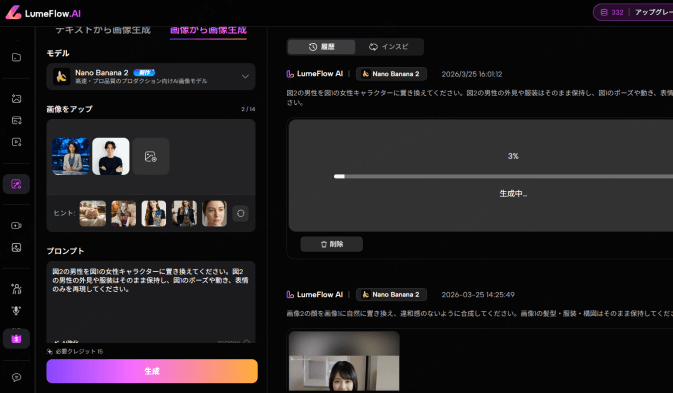
Task: Click the モデル section label
Action: 58,53
